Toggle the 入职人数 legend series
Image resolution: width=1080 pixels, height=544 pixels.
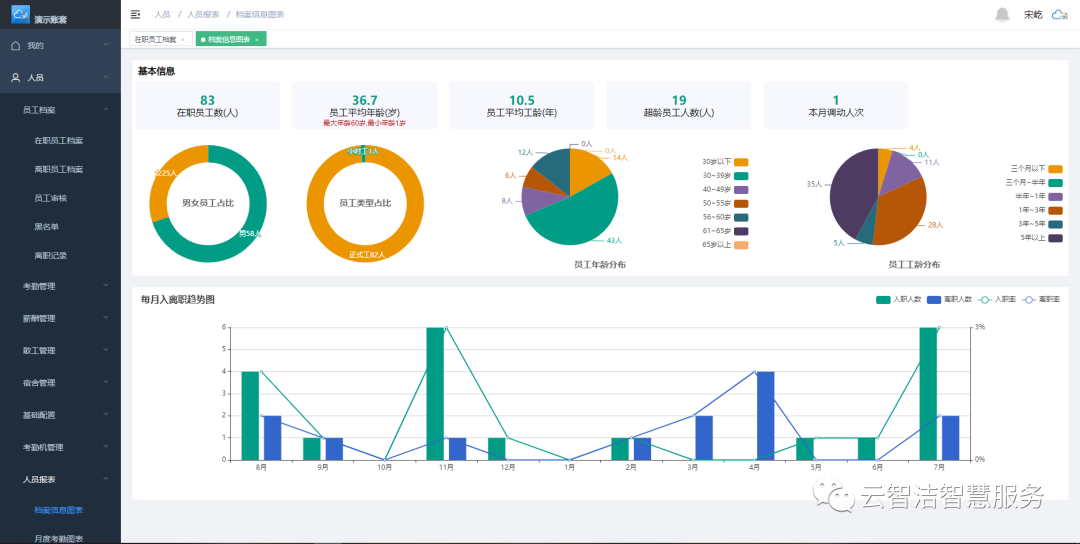pos(884,299)
